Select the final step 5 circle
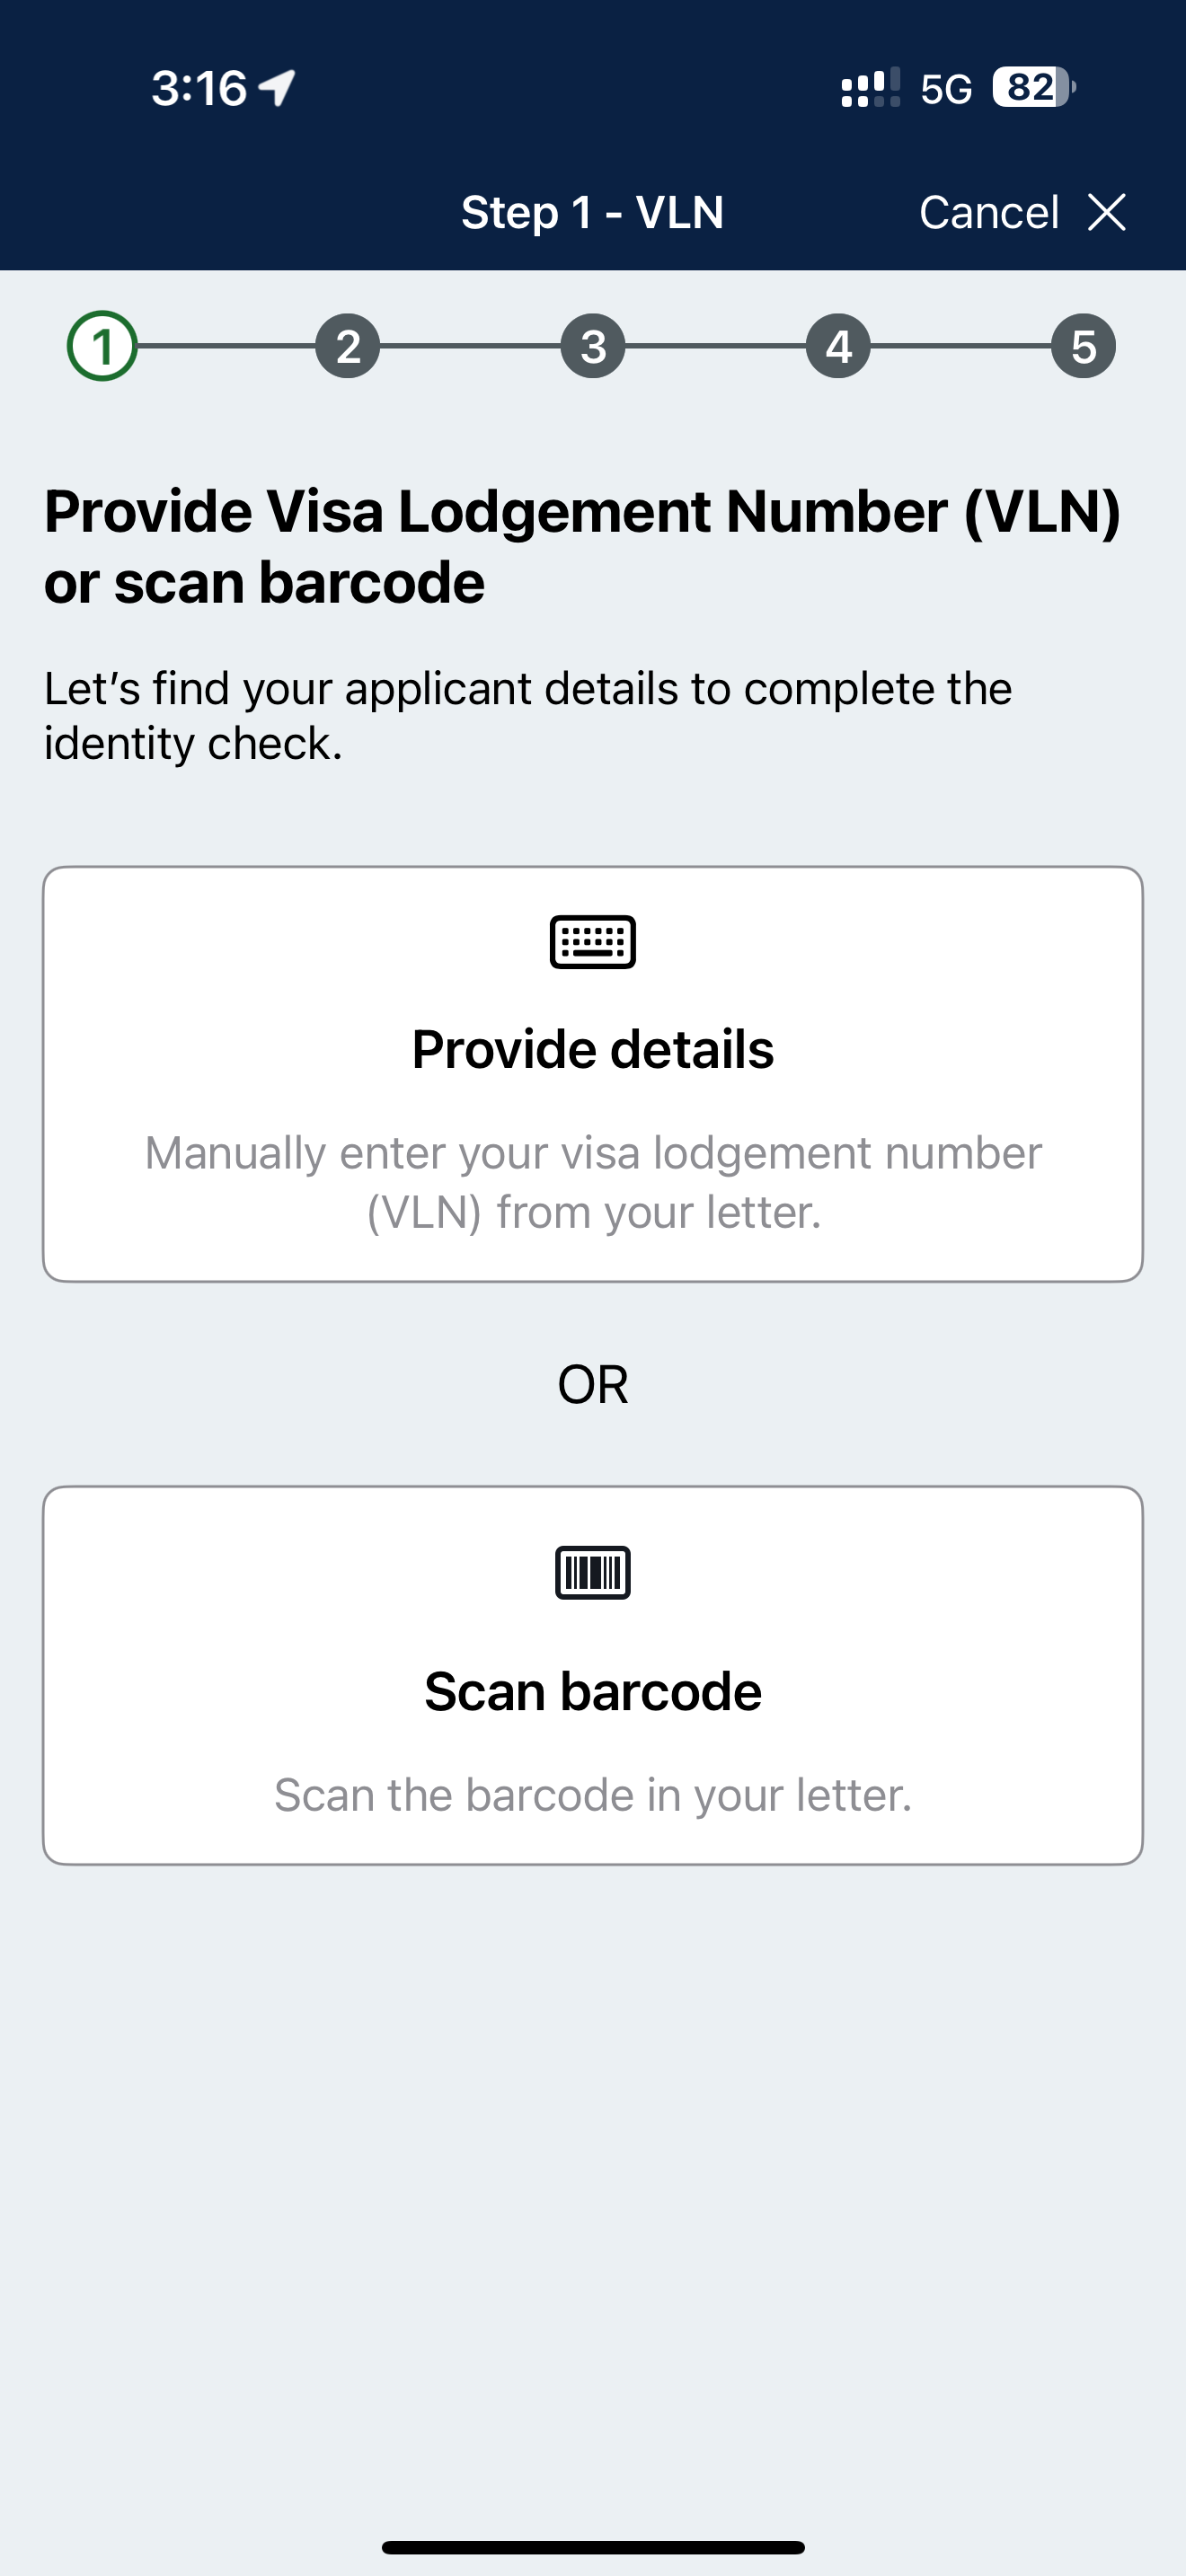The height and width of the screenshot is (2576, 1186). pyautogui.click(x=1084, y=346)
